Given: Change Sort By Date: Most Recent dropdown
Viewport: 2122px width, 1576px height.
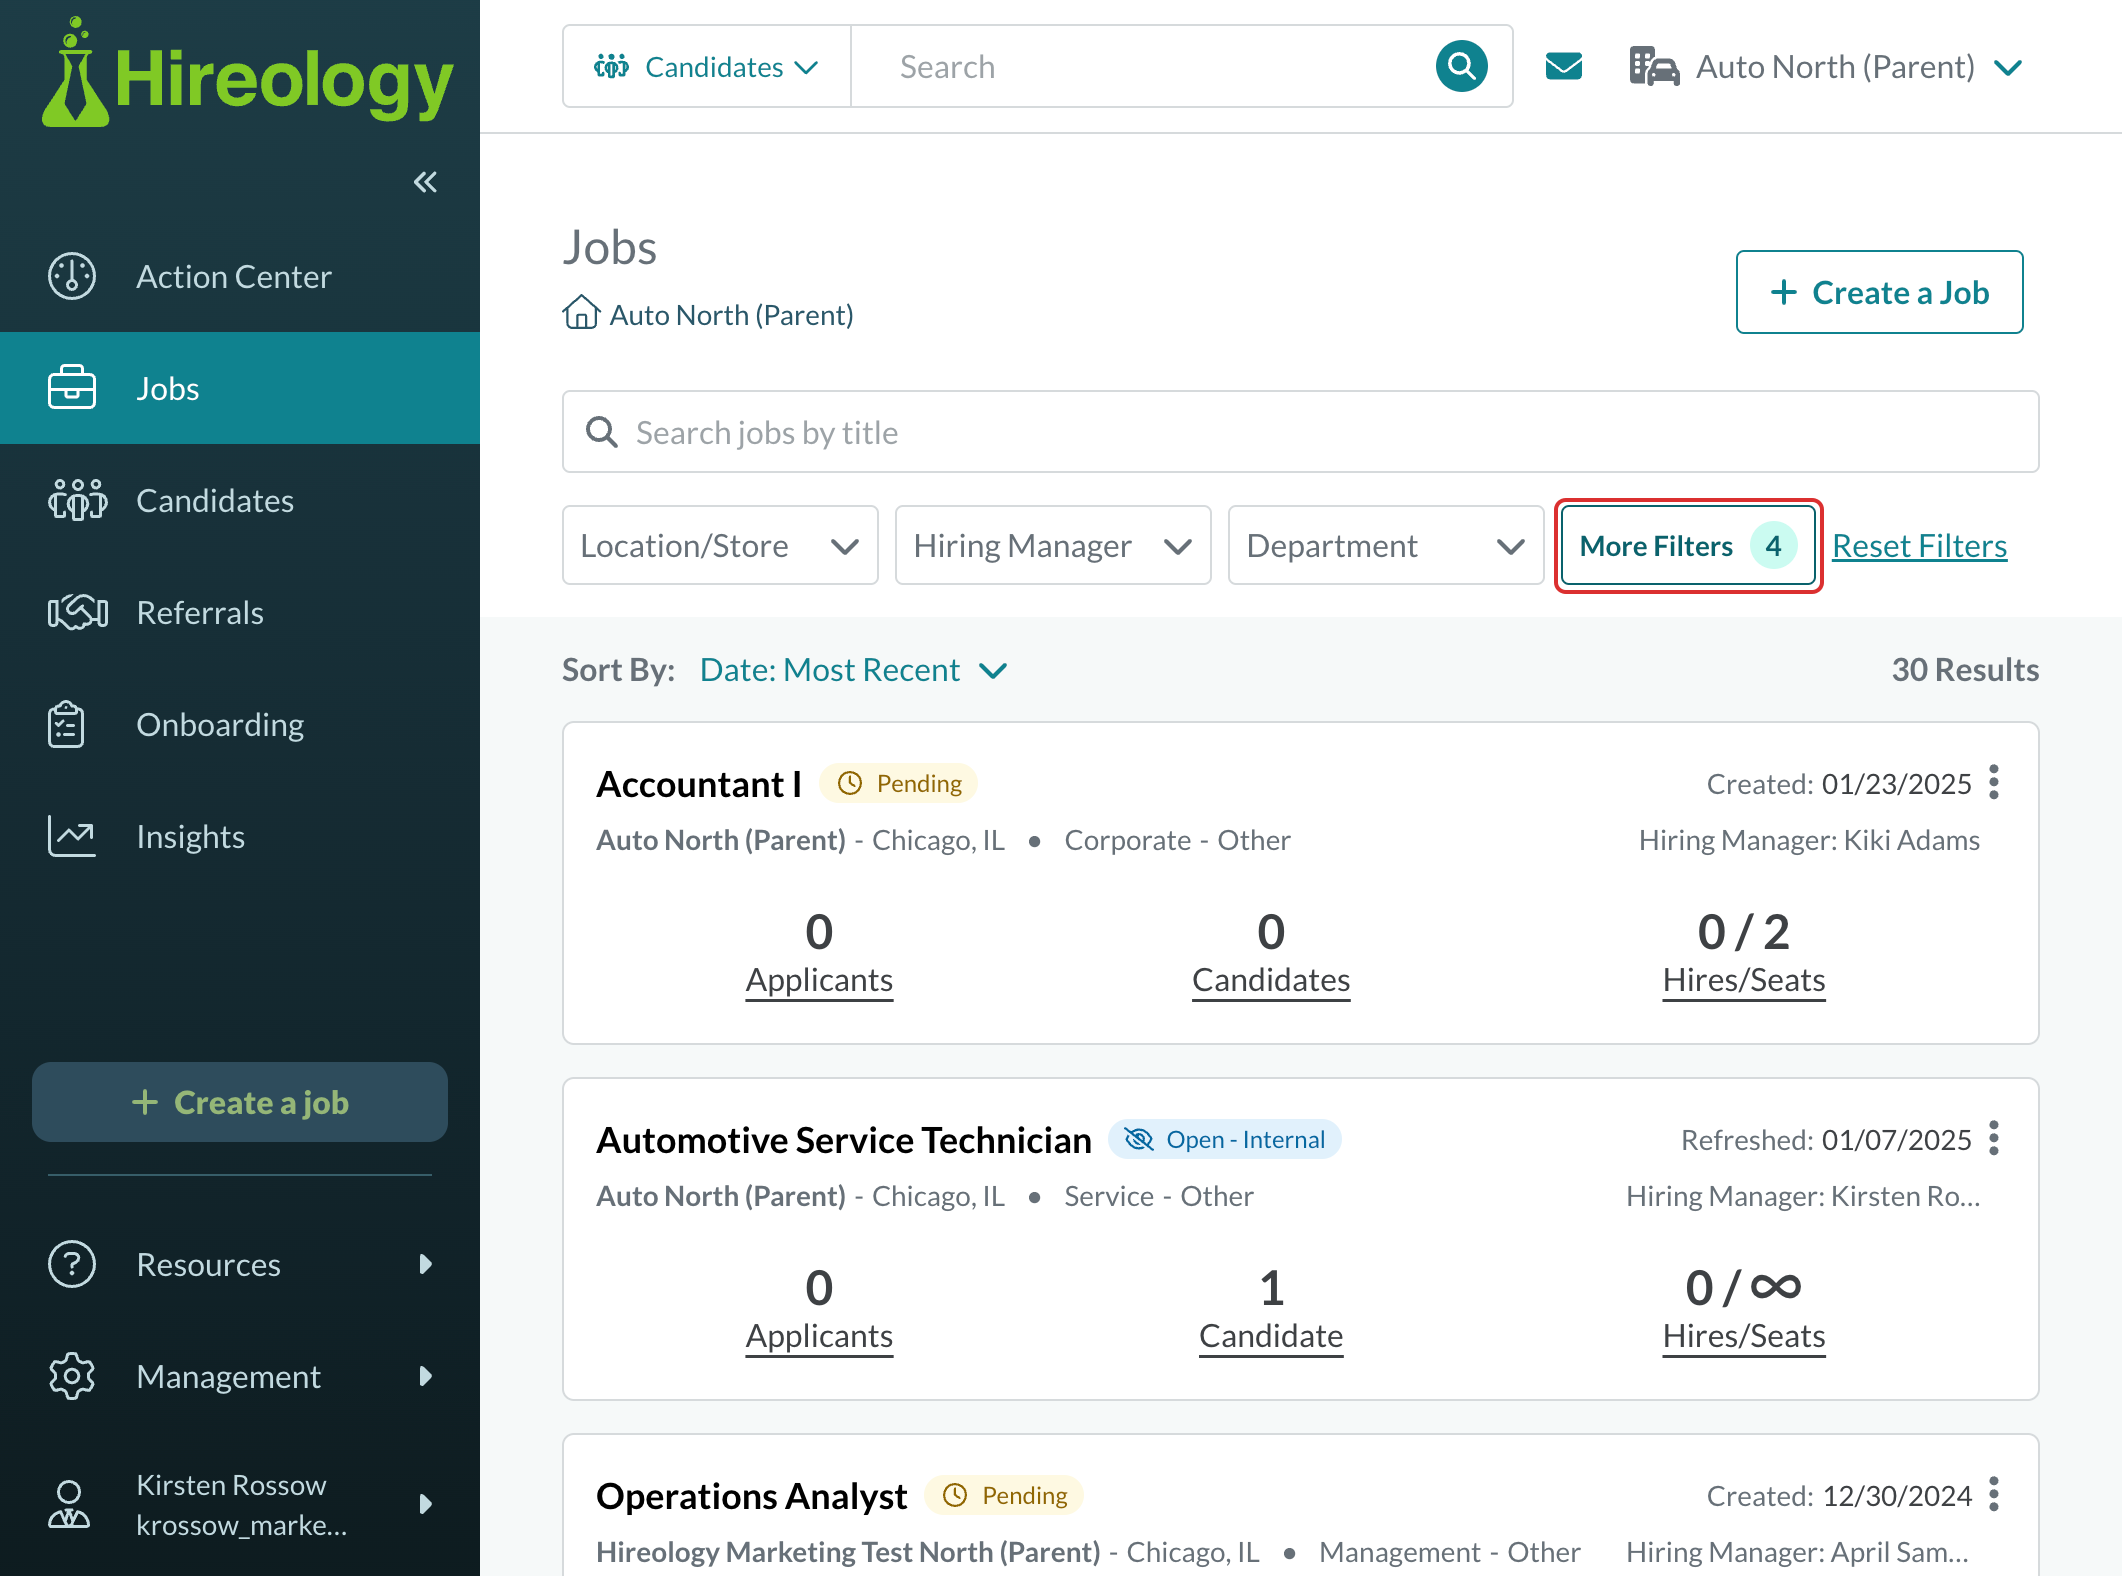Looking at the screenshot, I should point(853,670).
